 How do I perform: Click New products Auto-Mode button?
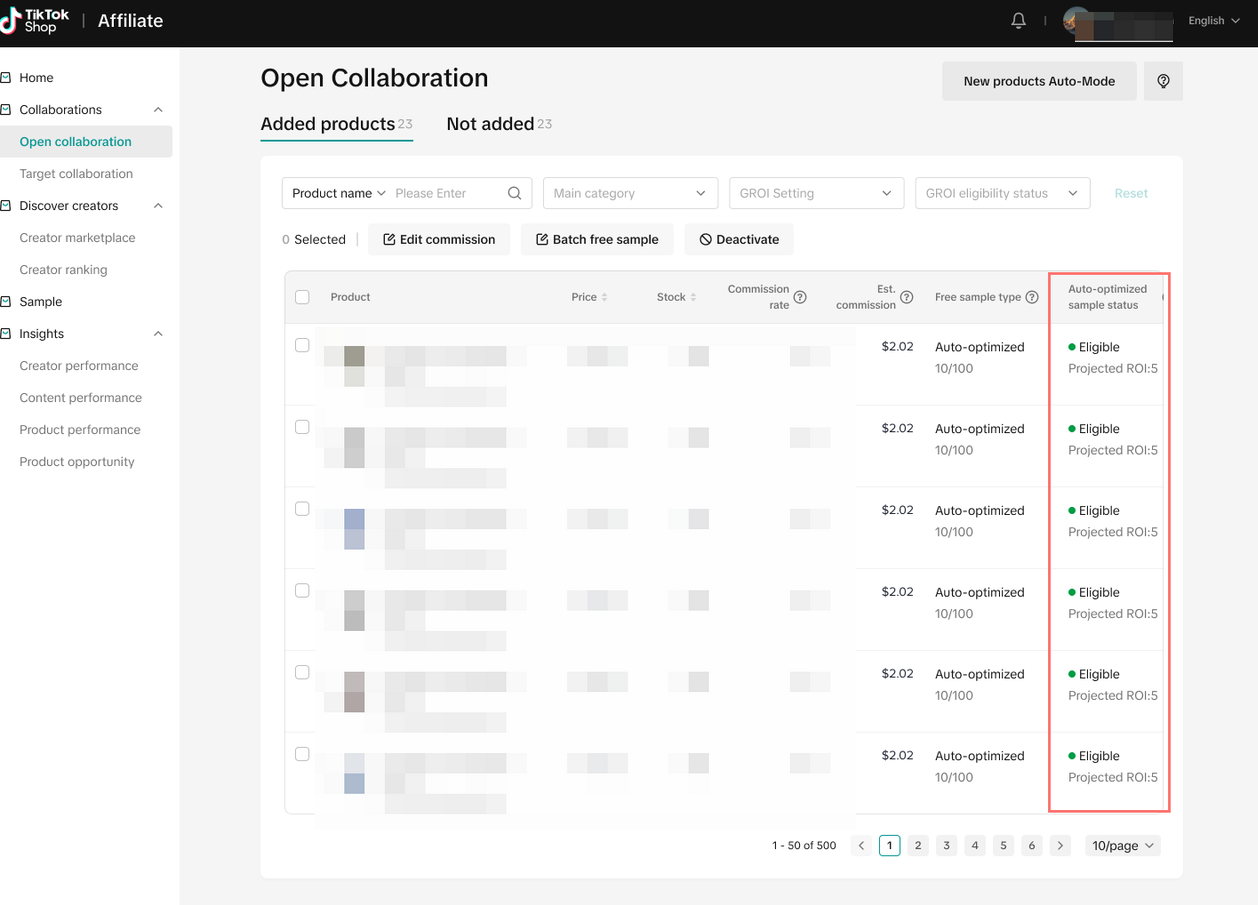pos(1039,81)
